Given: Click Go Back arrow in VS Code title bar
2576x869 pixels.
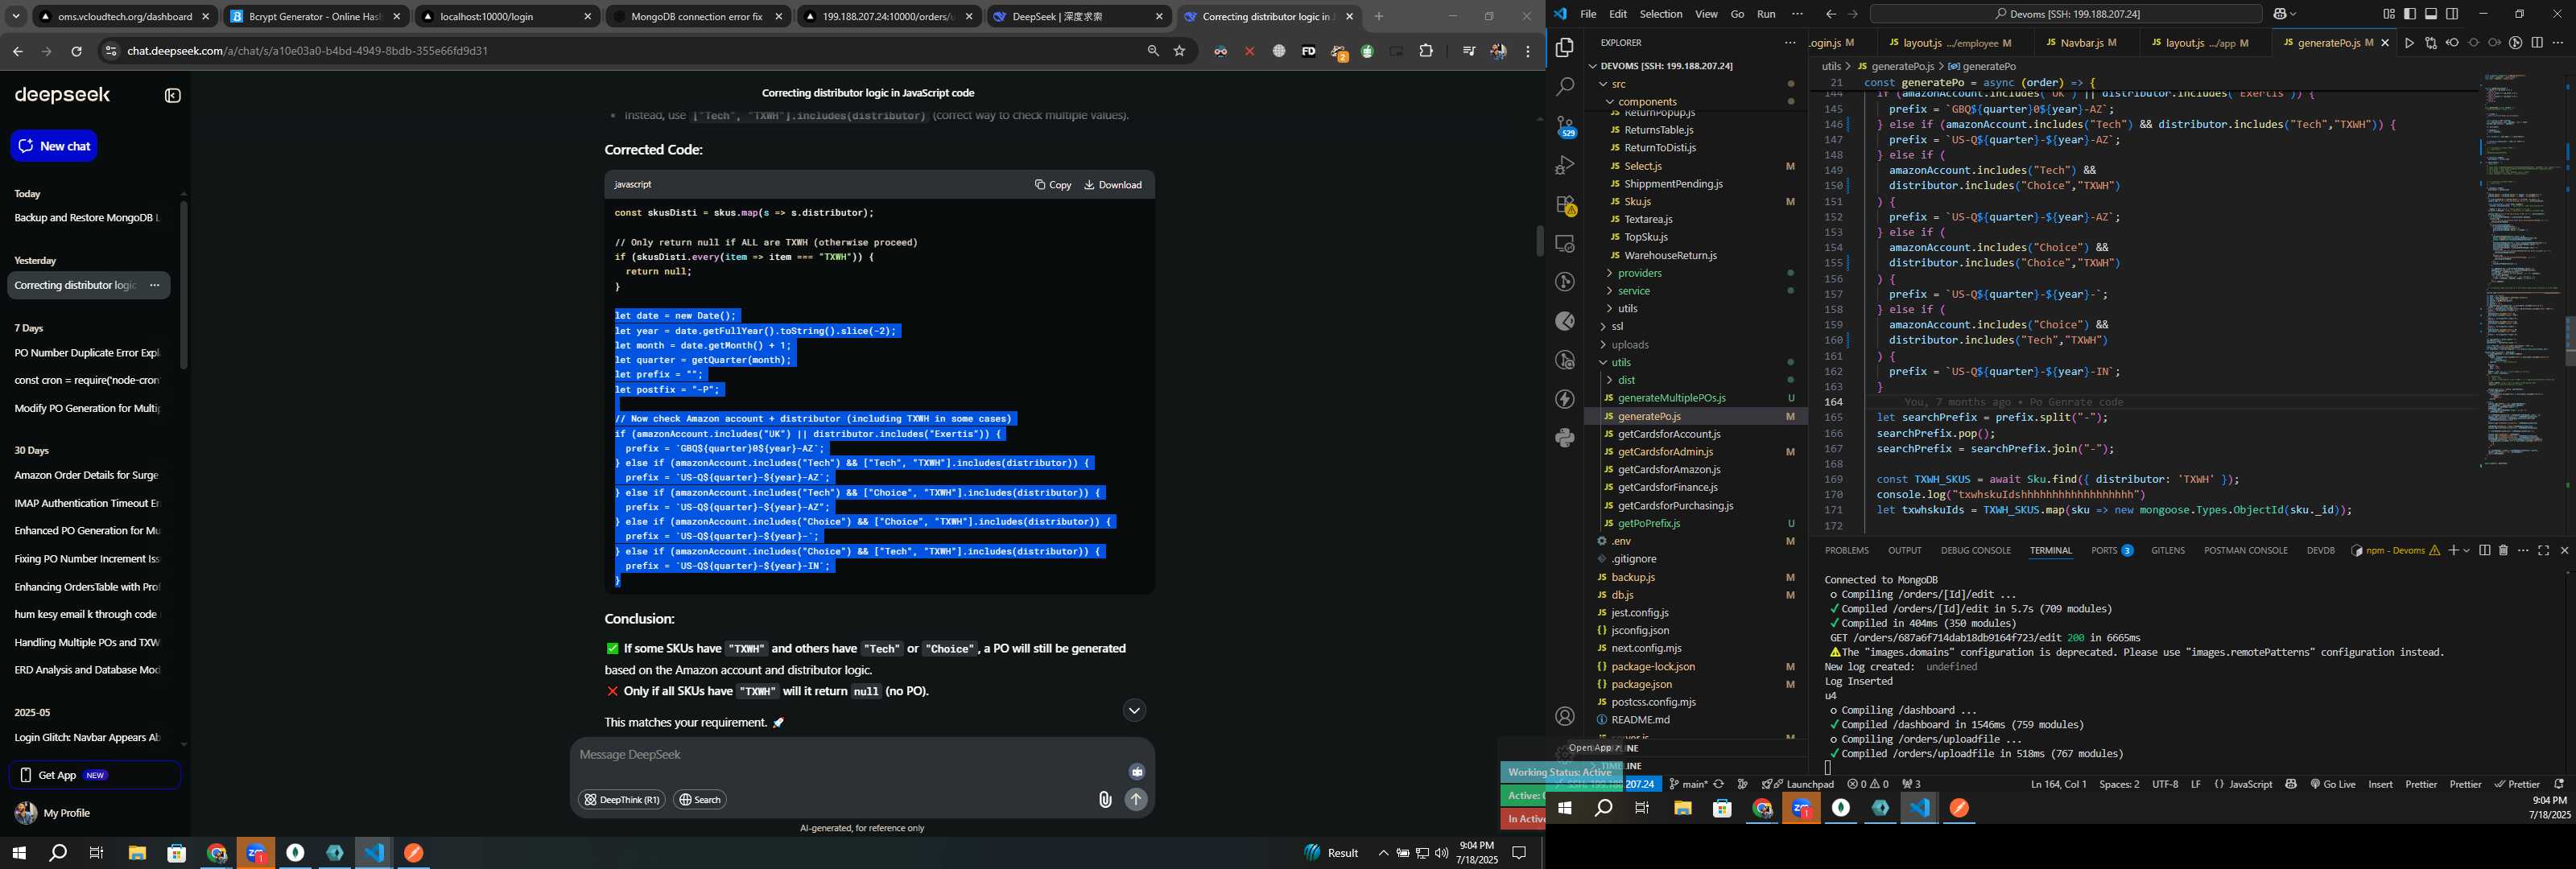Looking at the screenshot, I should click(x=1830, y=14).
